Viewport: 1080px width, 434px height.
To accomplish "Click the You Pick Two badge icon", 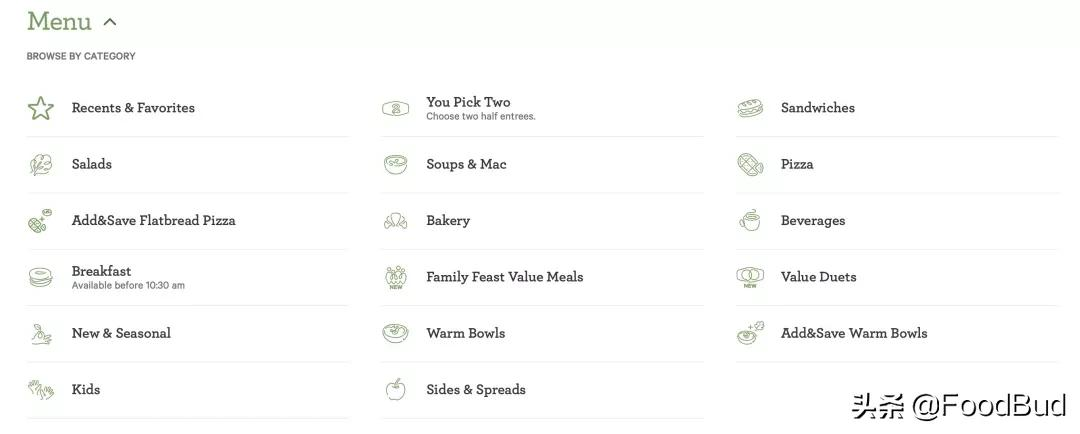I will (395, 108).
